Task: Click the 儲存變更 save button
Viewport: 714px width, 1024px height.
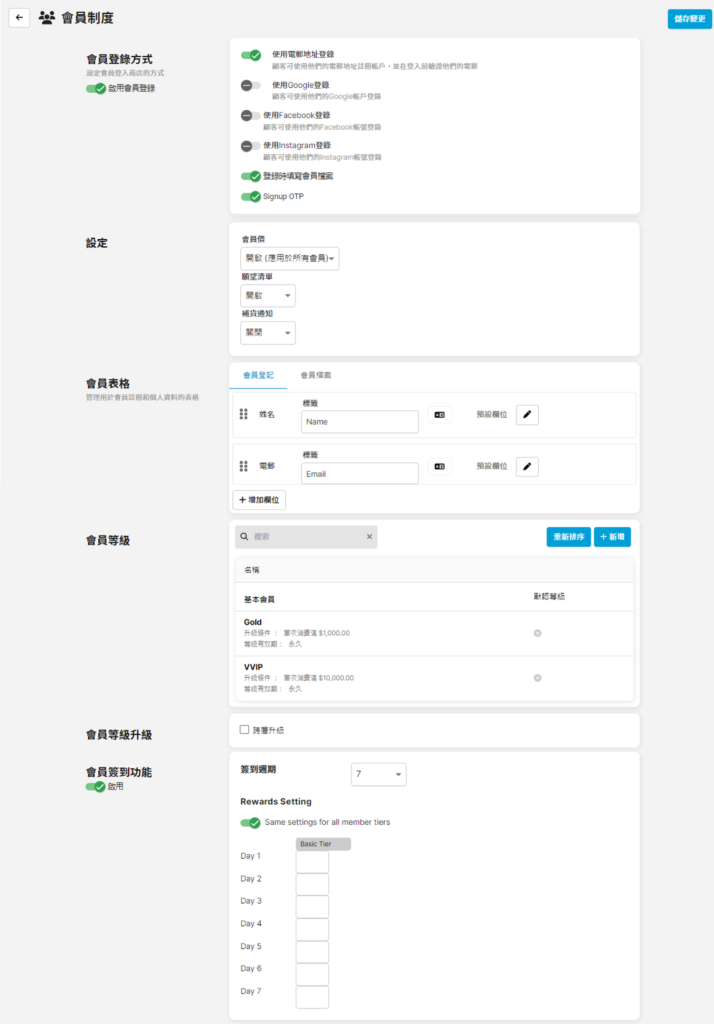Action: pyautogui.click(x=689, y=19)
